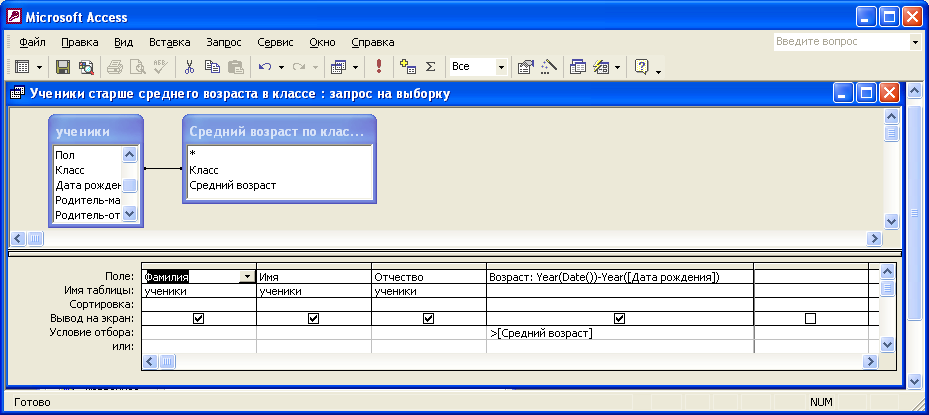Click the Cut scissors icon
The width and height of the screenshot is (929, 415).
pyautogui.click(x=190, y=67)
